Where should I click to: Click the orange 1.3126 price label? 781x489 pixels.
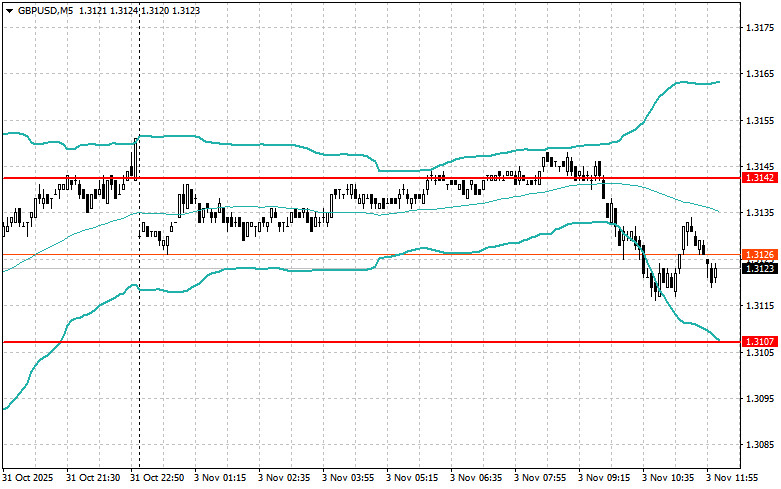[x=760, y=255]
